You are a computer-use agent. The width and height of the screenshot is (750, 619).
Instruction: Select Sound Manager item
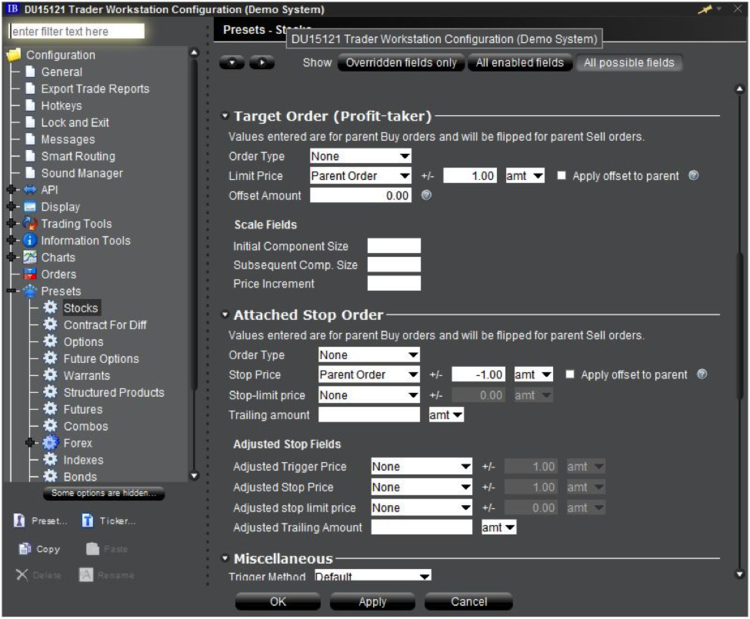click(82, 173)
